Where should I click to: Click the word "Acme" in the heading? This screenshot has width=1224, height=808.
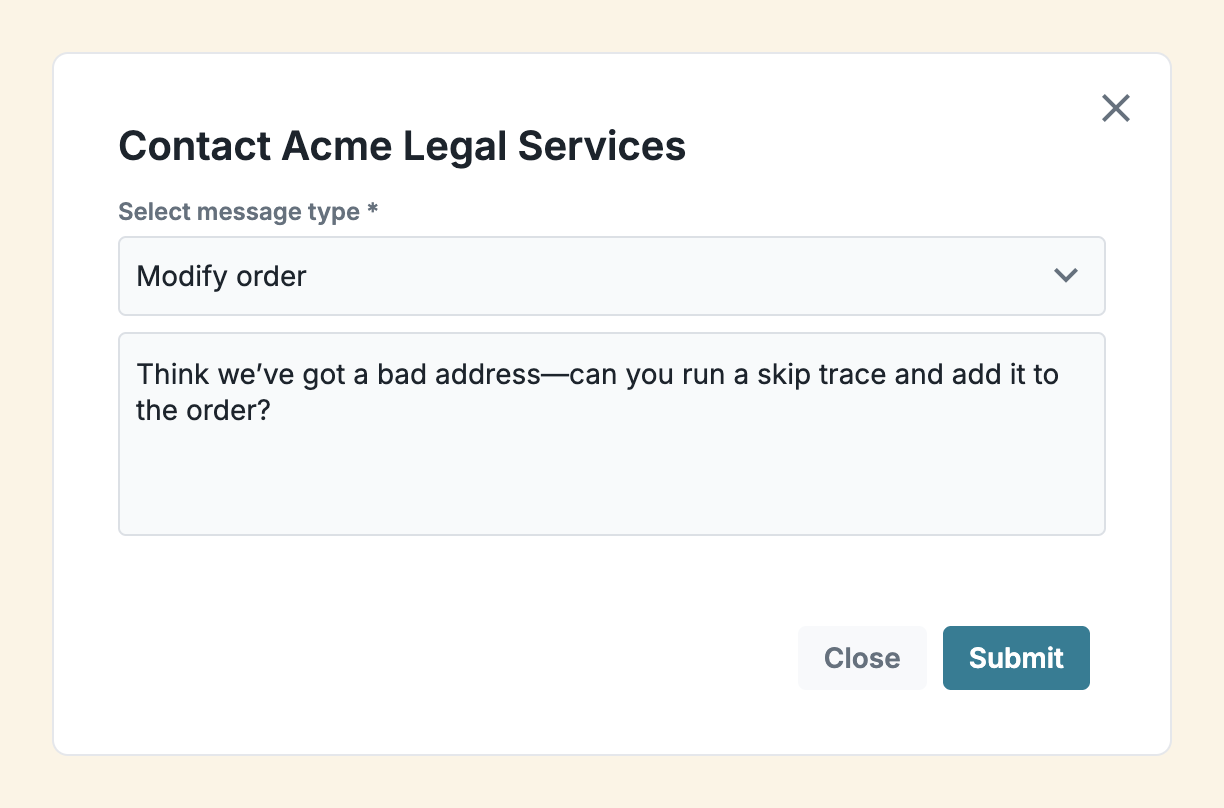(x=336, y=146)
